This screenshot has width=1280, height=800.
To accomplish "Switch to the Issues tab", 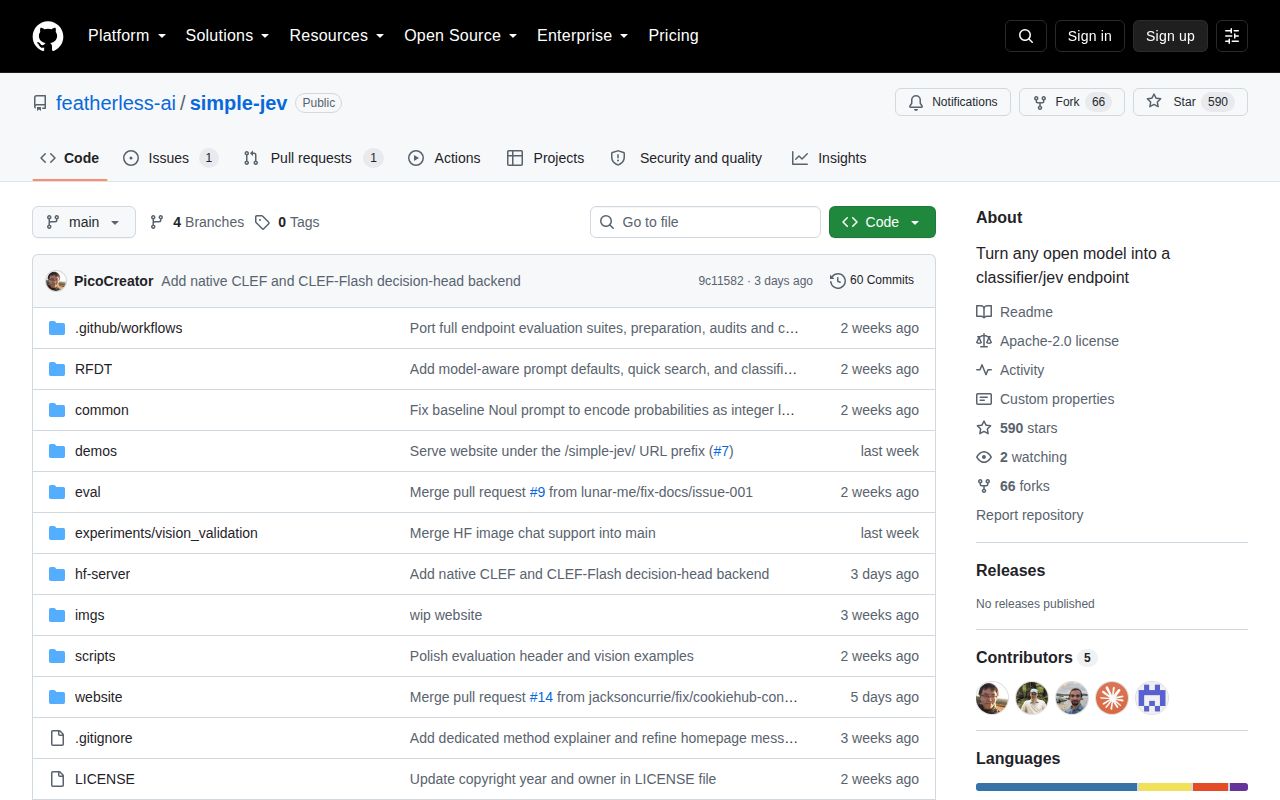I will click(x=170, y=158).
